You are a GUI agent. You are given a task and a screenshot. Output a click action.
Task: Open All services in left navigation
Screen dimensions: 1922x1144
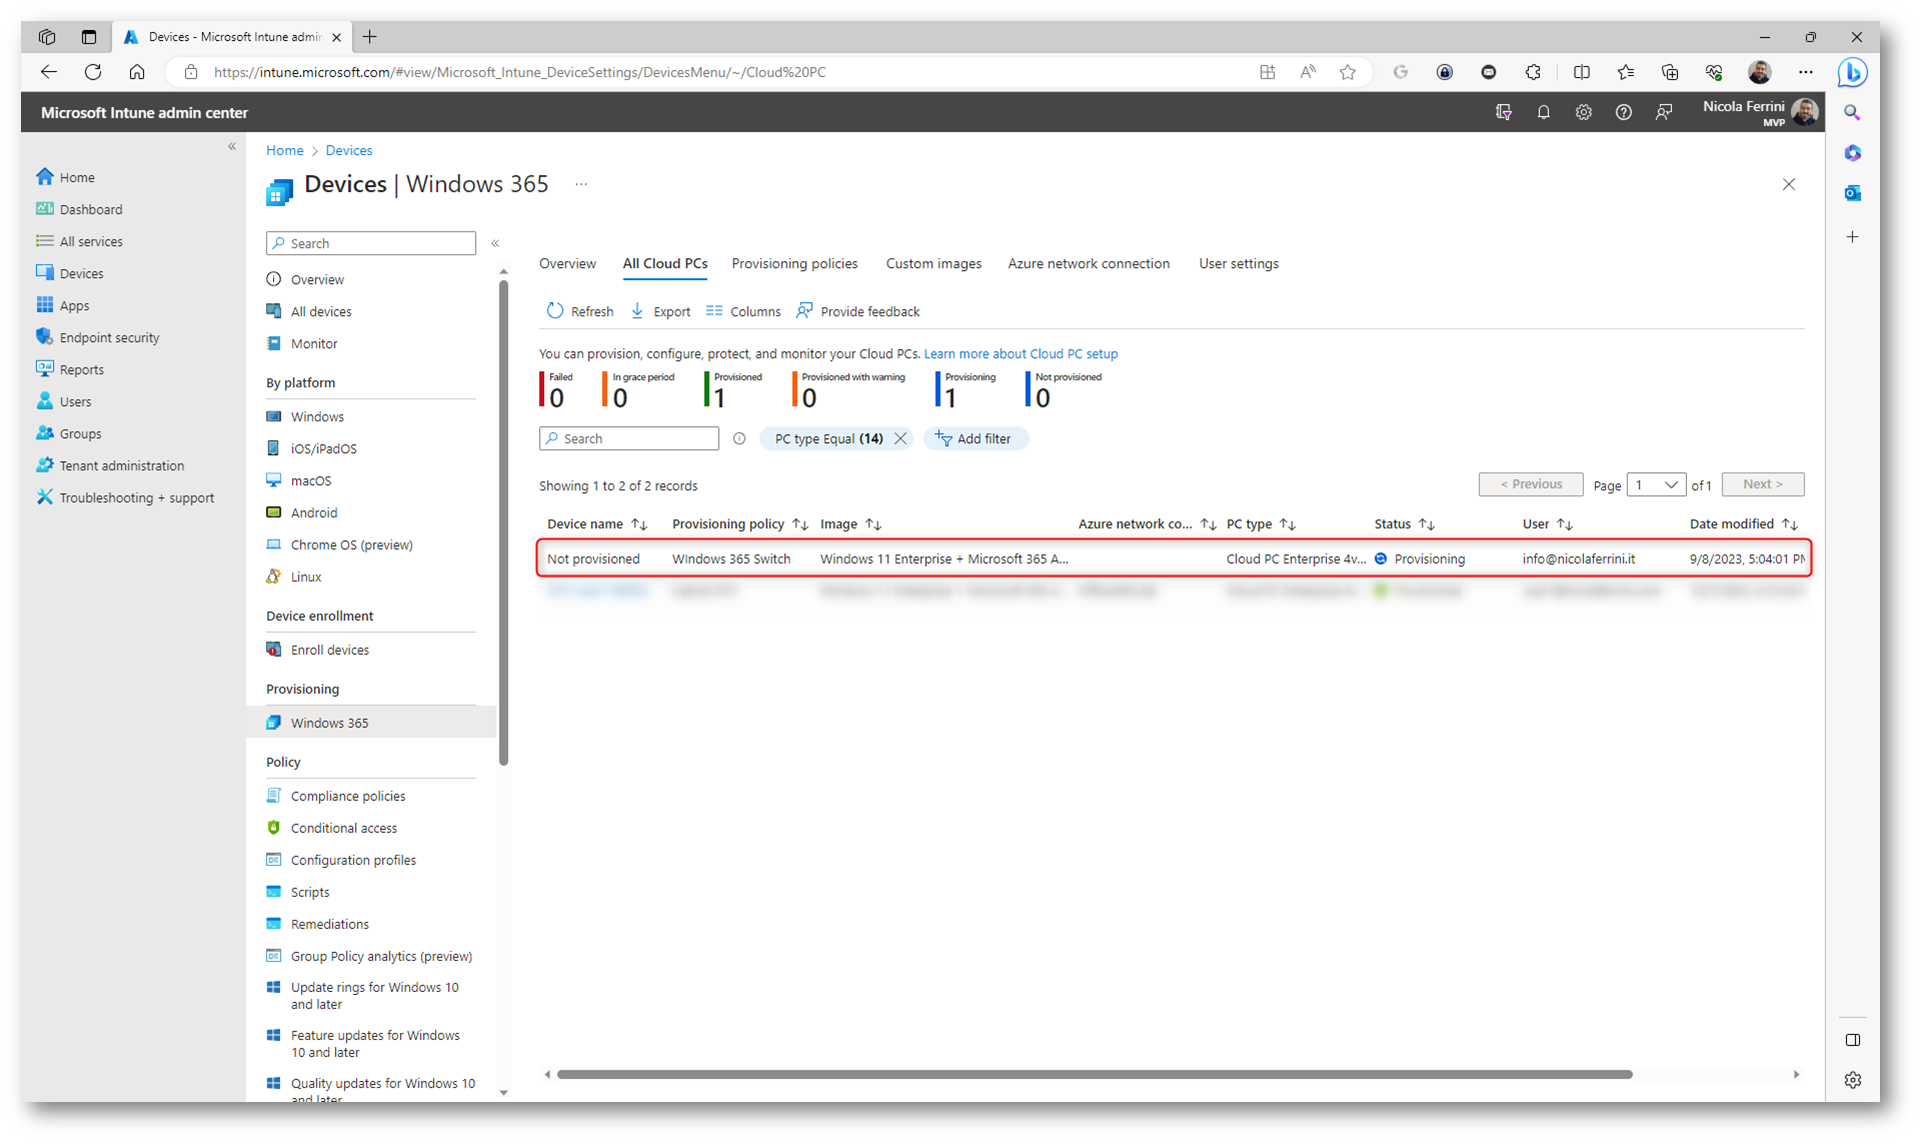[90, 241]
